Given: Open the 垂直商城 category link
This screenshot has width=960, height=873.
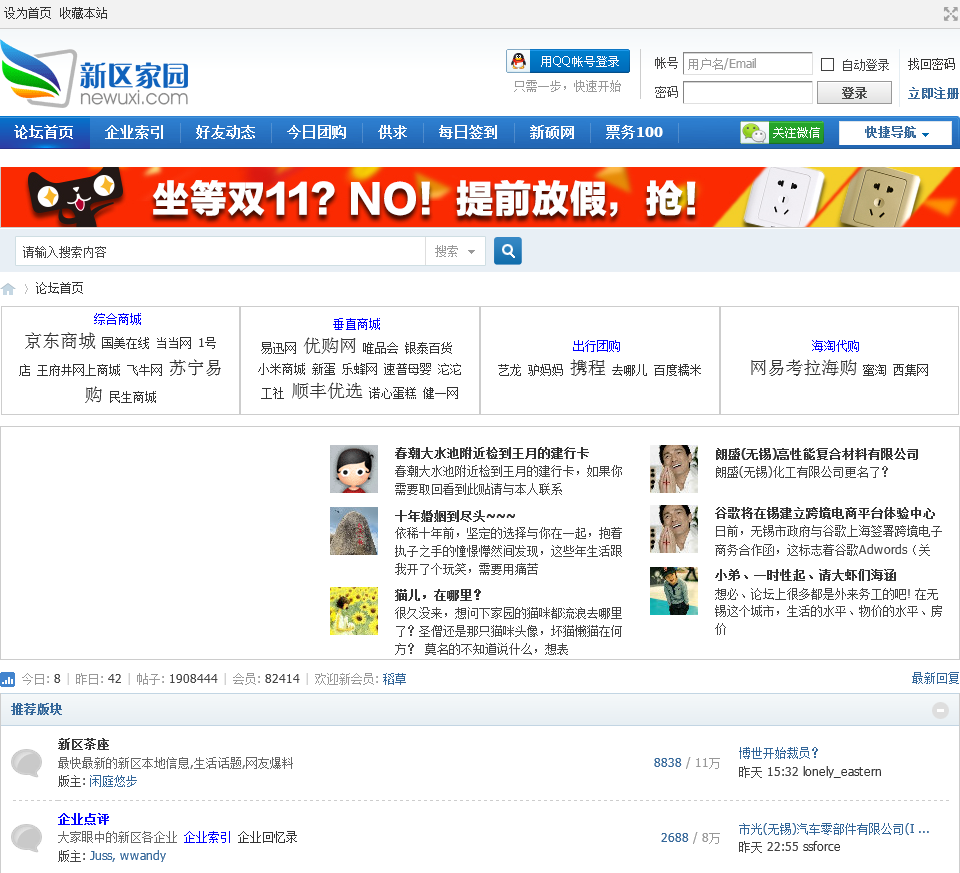Looking at the screenshot, I should pos(357,324).
